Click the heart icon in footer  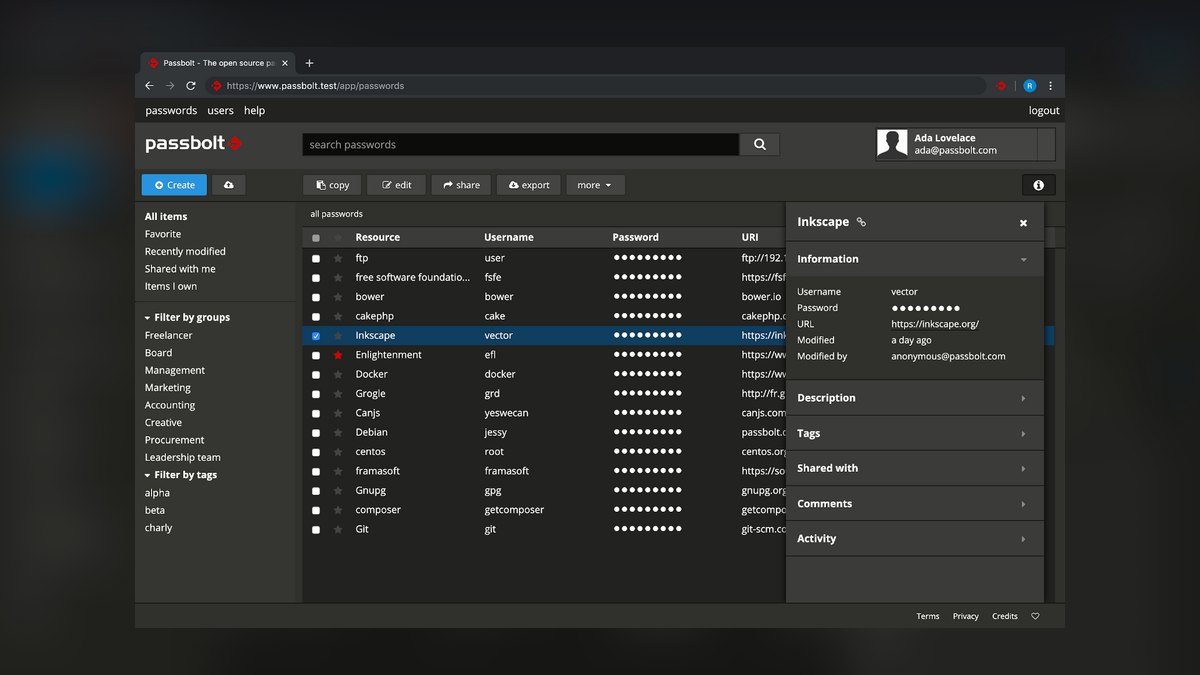pyautogui.click(x=1035, y=616)
